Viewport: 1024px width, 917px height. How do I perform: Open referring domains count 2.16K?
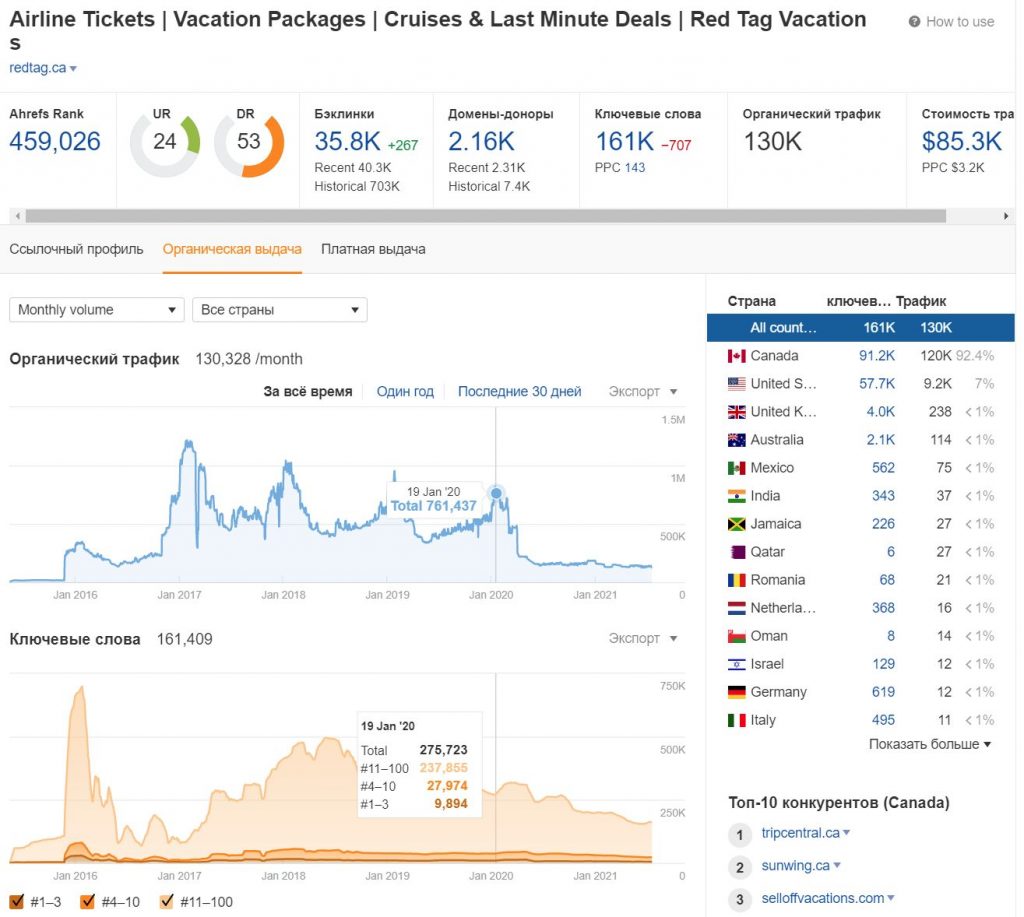click(x=481, y=142)
